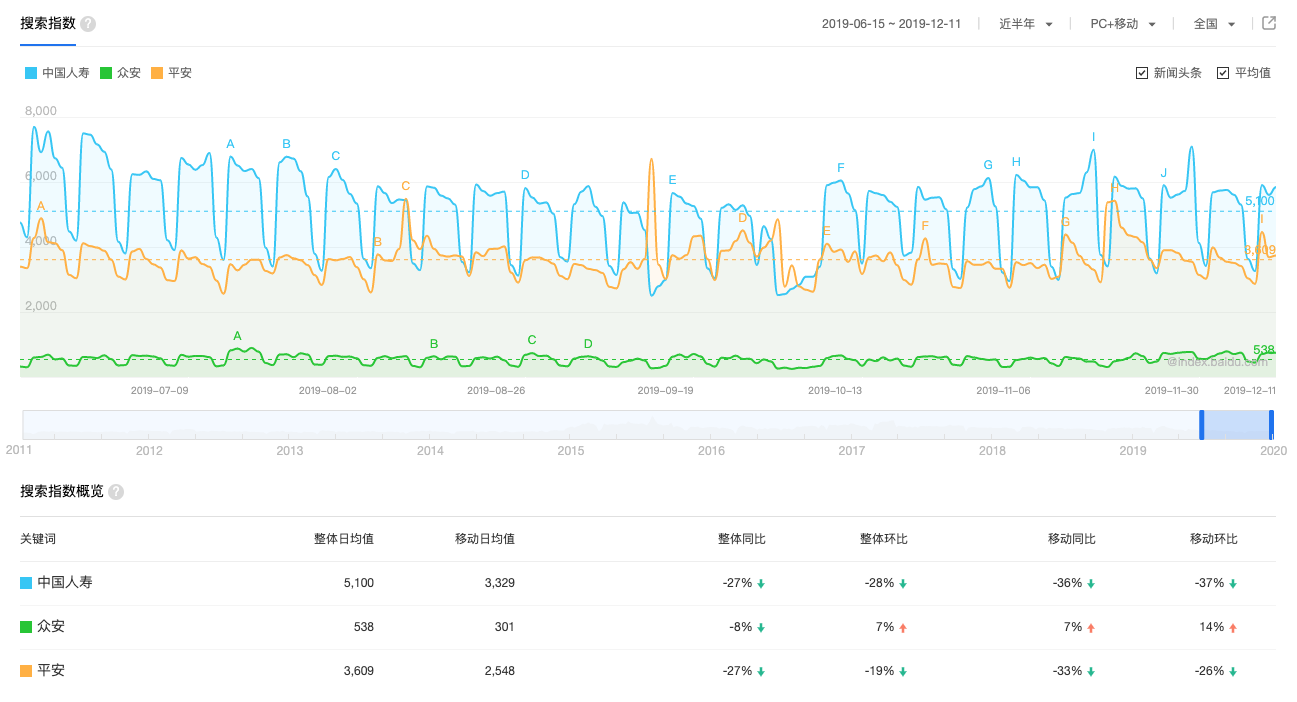Image resolution: width=1297 pixels, height=702 pixels.
Task: Click 中国人寿 row in overview table
Action: [x=648, y=583]
